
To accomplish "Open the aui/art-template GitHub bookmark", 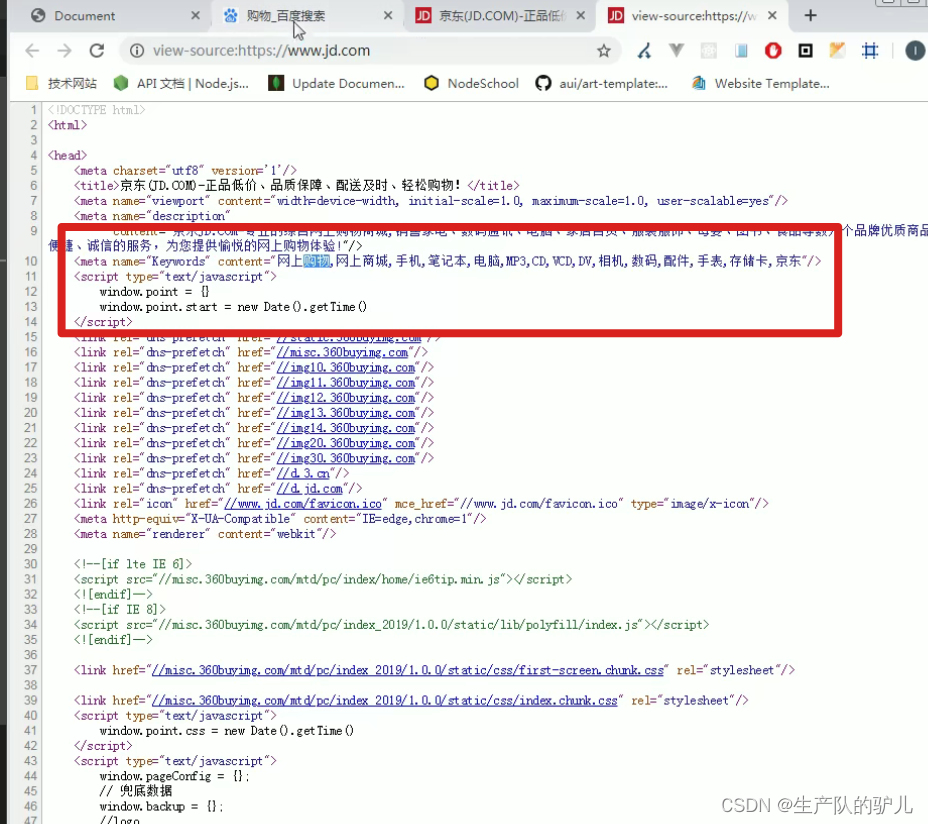I will [602, 83].
